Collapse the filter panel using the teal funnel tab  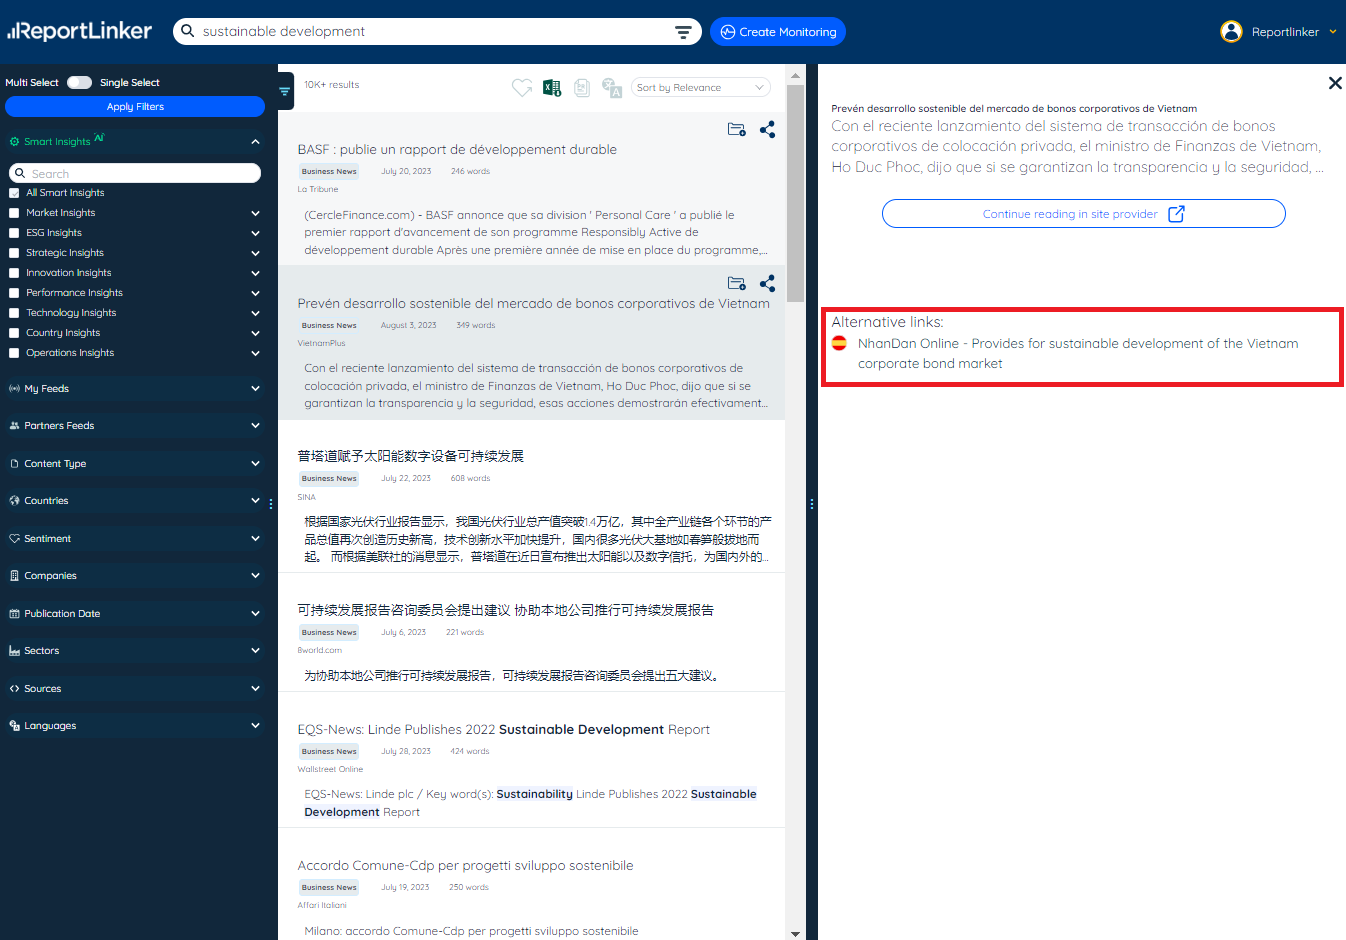285,91
